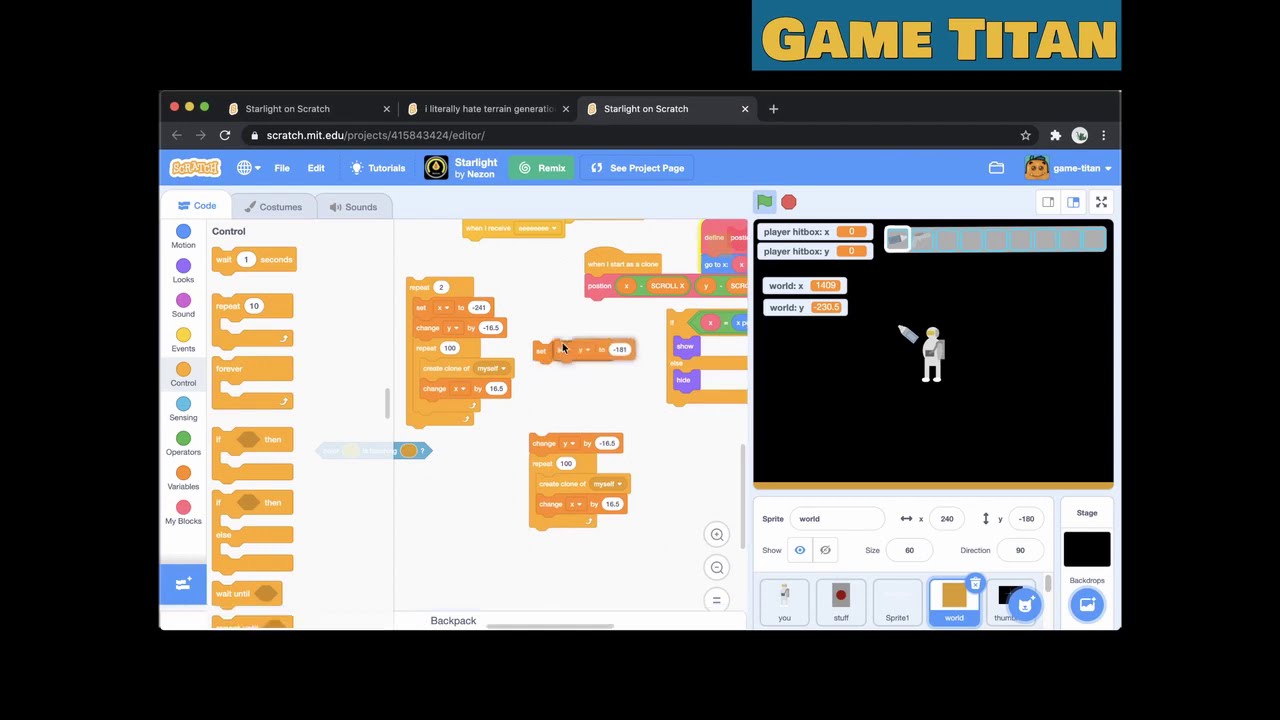Click the Choose a Backdrop button
1280x720 pixels.
pyautogui.click(x=1087, y=604)
